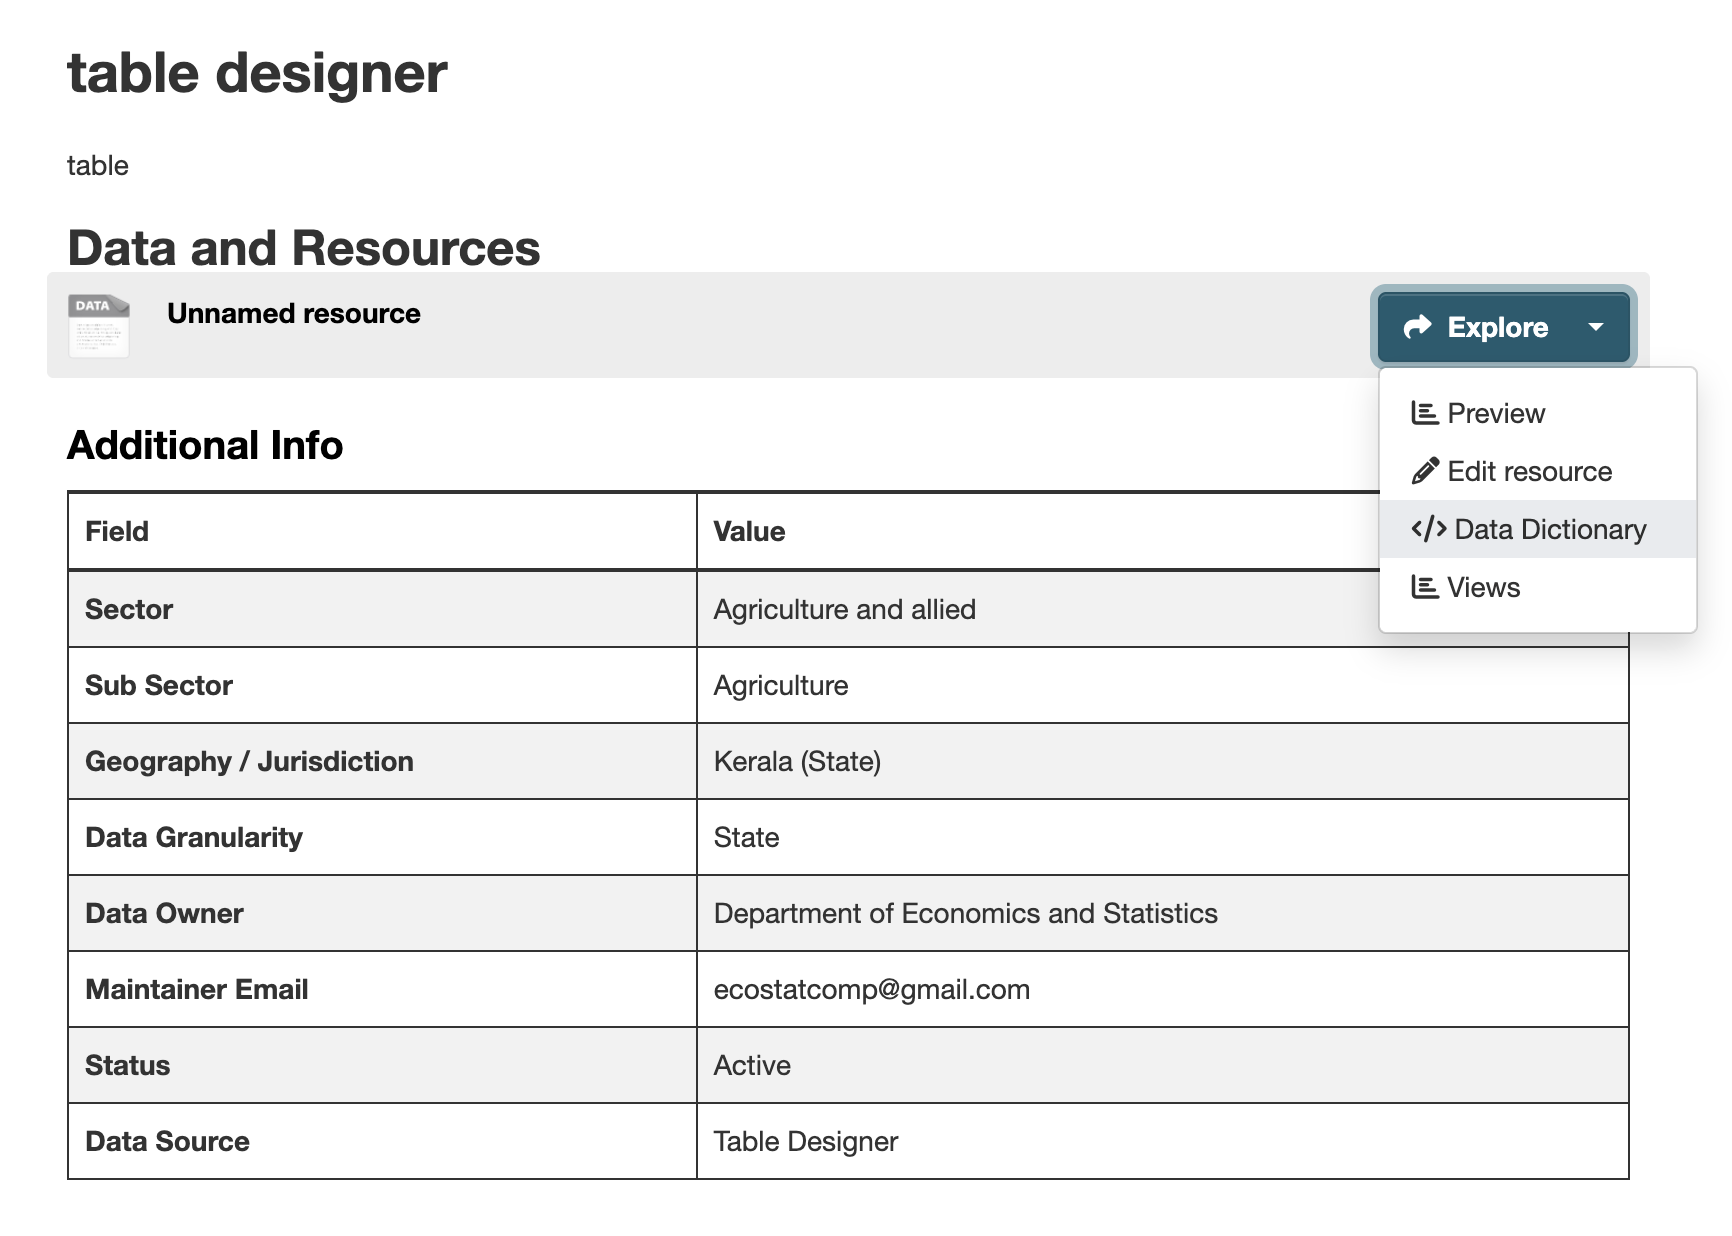1732x1236 pixels.
Task: Click the Active status value
Action: [752, 1065]
